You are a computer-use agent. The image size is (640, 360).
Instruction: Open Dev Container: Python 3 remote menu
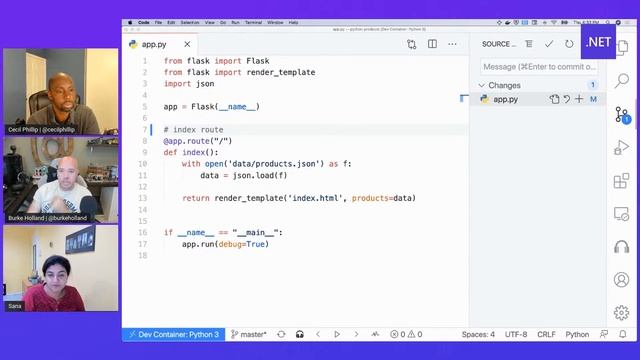coord(173,334)
